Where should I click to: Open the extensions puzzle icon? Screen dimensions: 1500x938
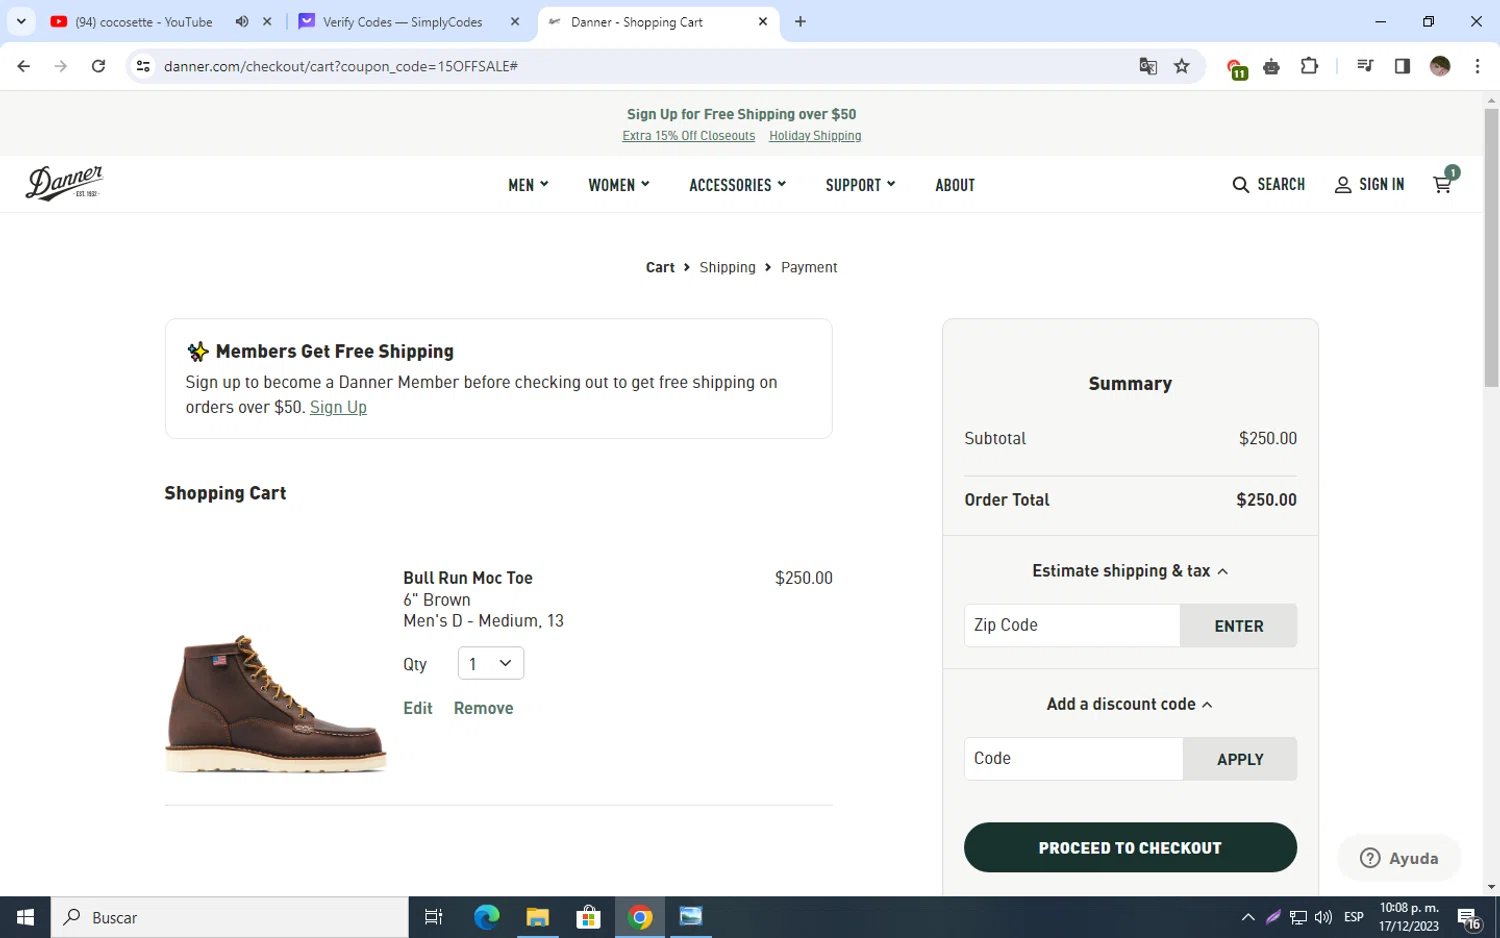click(1309, 66)
